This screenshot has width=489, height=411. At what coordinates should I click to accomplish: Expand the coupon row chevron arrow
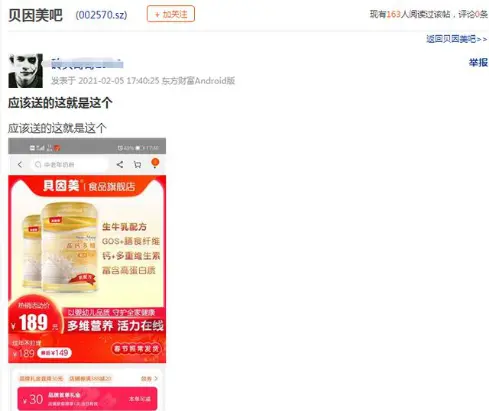156,379
